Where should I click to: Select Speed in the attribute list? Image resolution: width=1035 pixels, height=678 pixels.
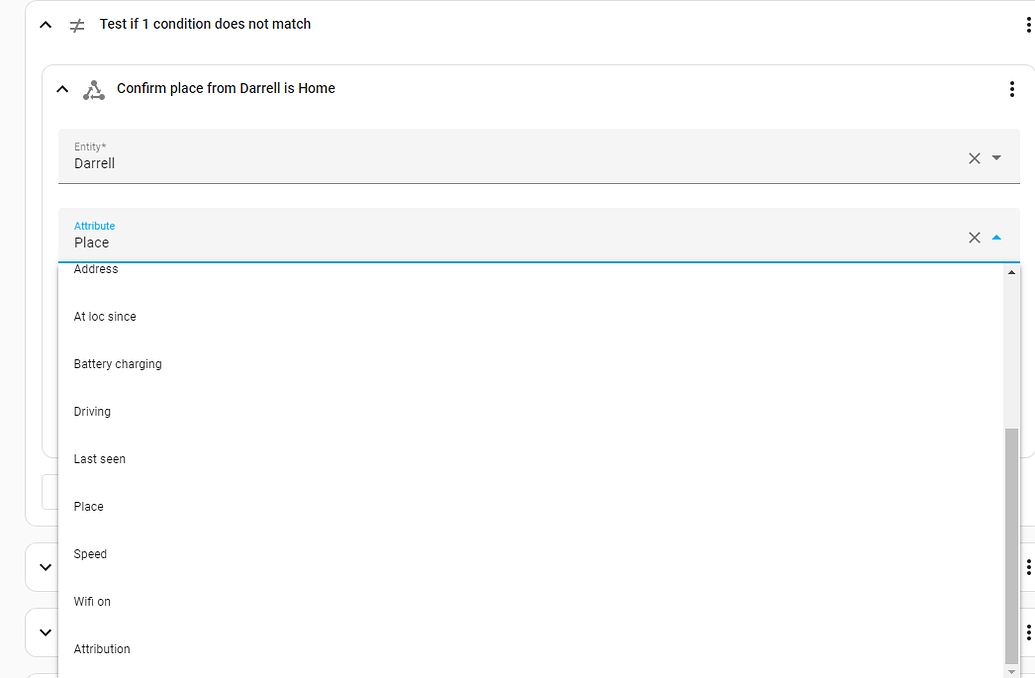(x=90, y=554)
